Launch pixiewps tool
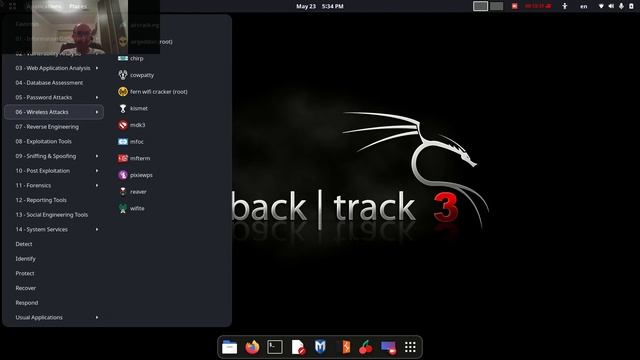 tap(135, 175)
